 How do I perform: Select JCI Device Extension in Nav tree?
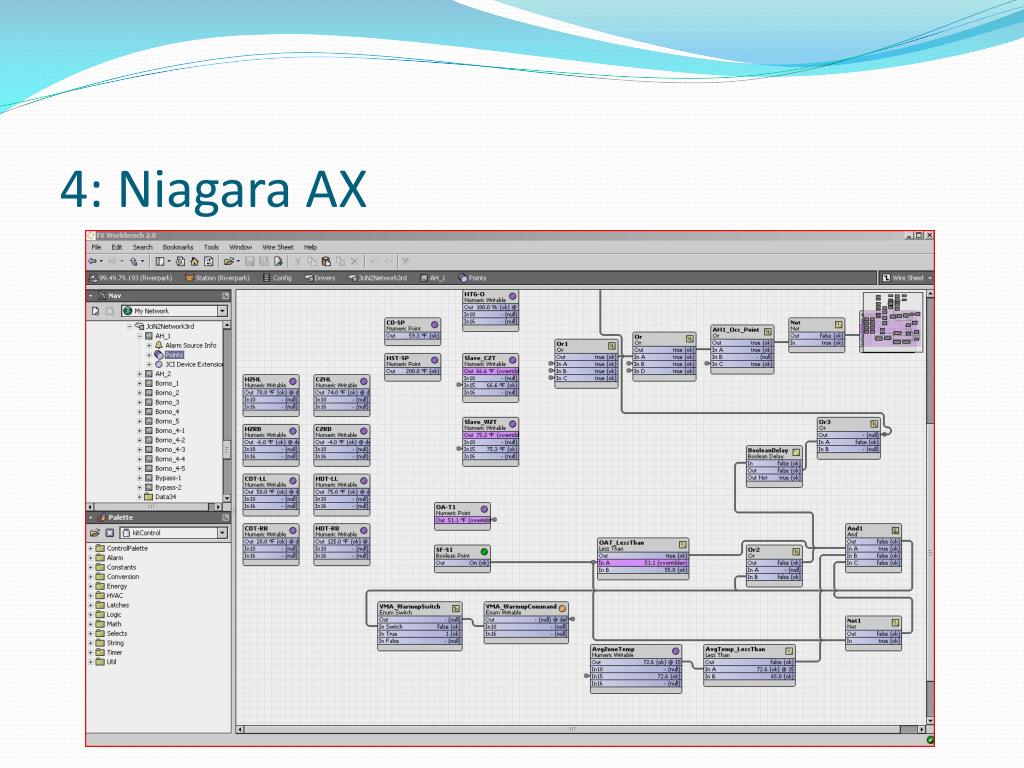(x=193, y=364)
